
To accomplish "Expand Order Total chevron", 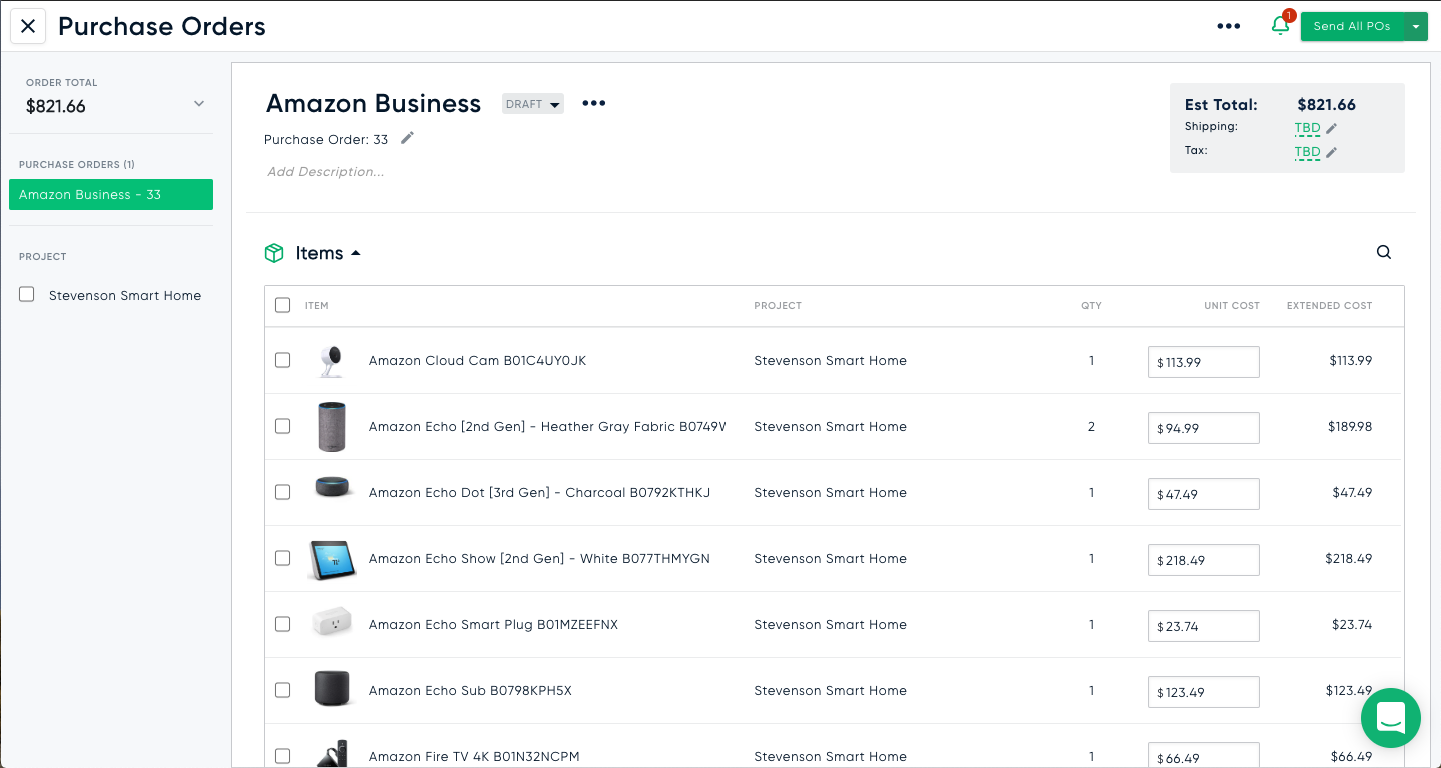I will 199,104.
